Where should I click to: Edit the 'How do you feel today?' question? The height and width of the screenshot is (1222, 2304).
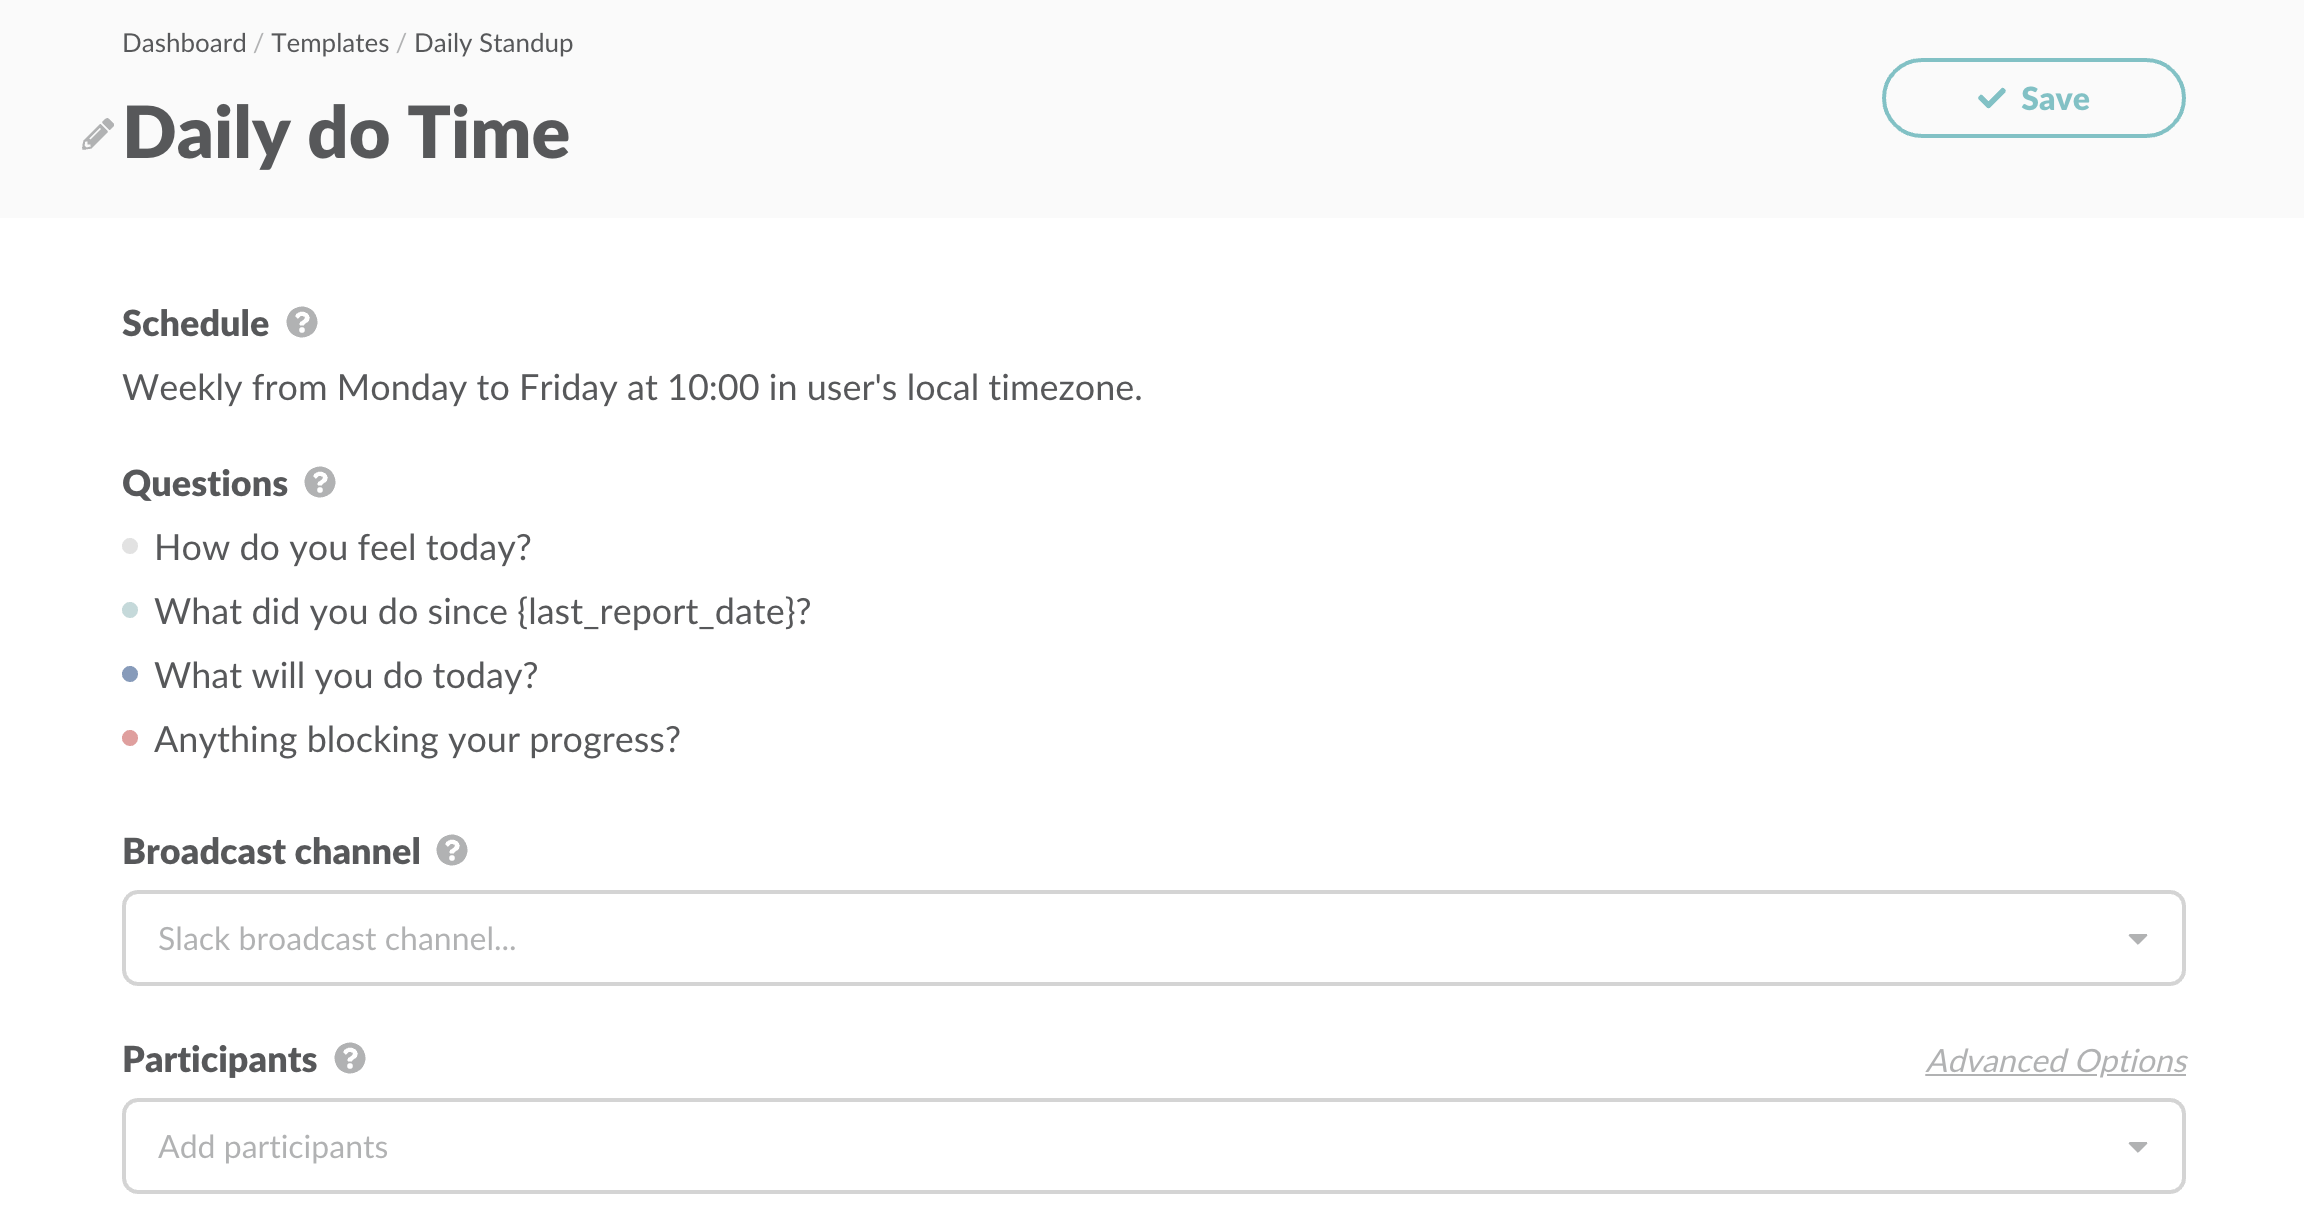[342, 548]
